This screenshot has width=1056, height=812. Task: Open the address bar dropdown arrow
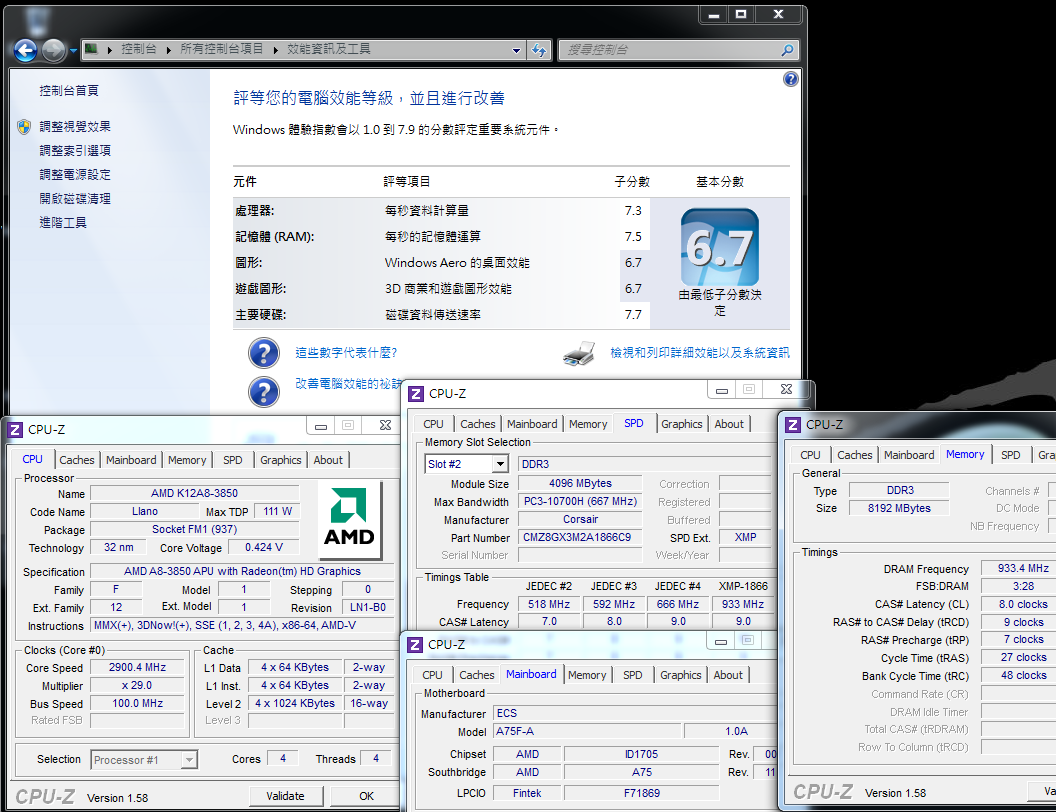pos(517,50)
